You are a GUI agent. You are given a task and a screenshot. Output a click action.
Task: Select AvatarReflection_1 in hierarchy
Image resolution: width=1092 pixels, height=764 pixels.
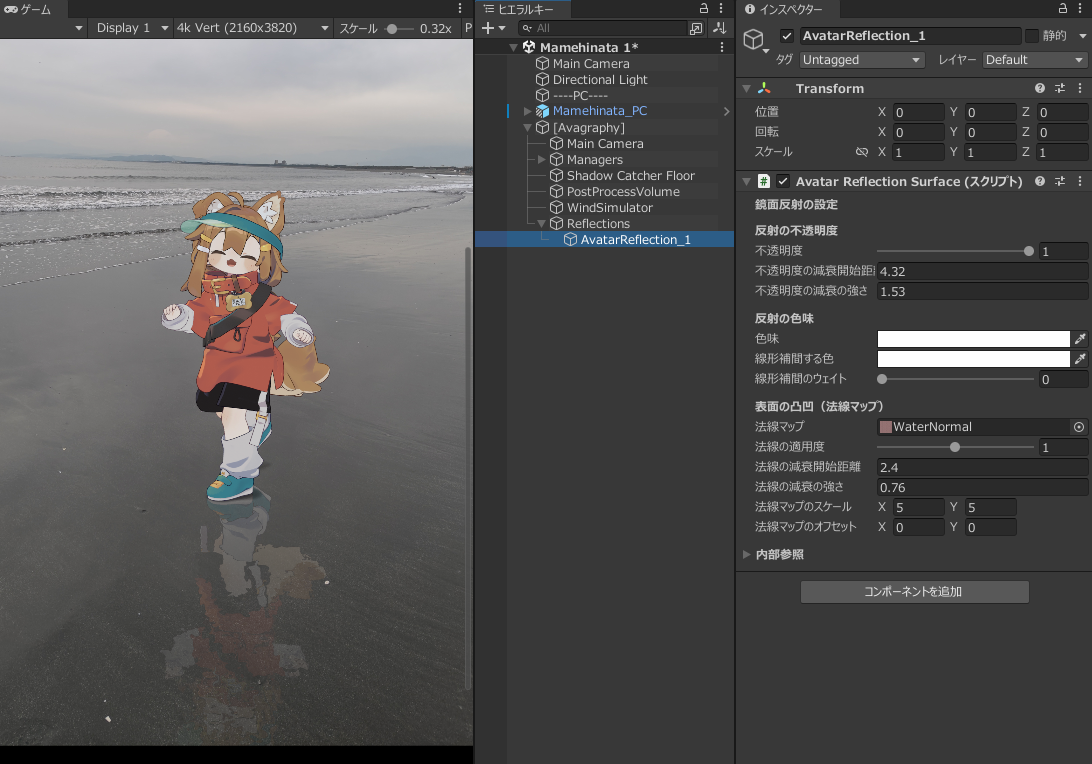[635, 240]
